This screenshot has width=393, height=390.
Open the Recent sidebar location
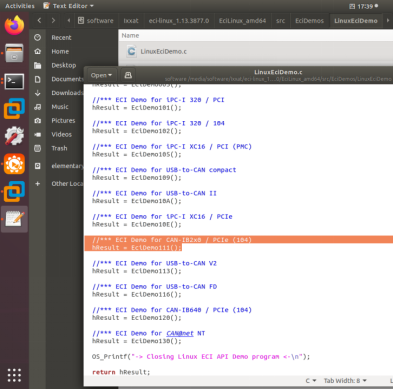(61, 38)
